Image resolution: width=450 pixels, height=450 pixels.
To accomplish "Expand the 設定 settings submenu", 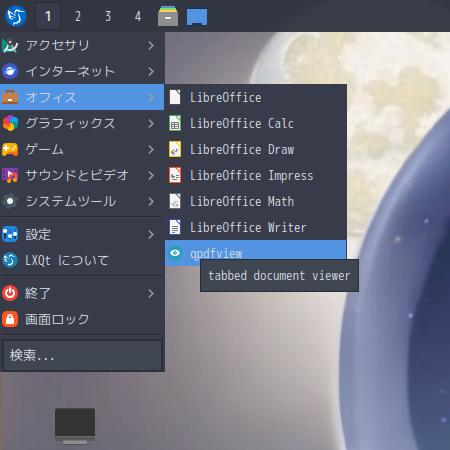I will (82, 234).
